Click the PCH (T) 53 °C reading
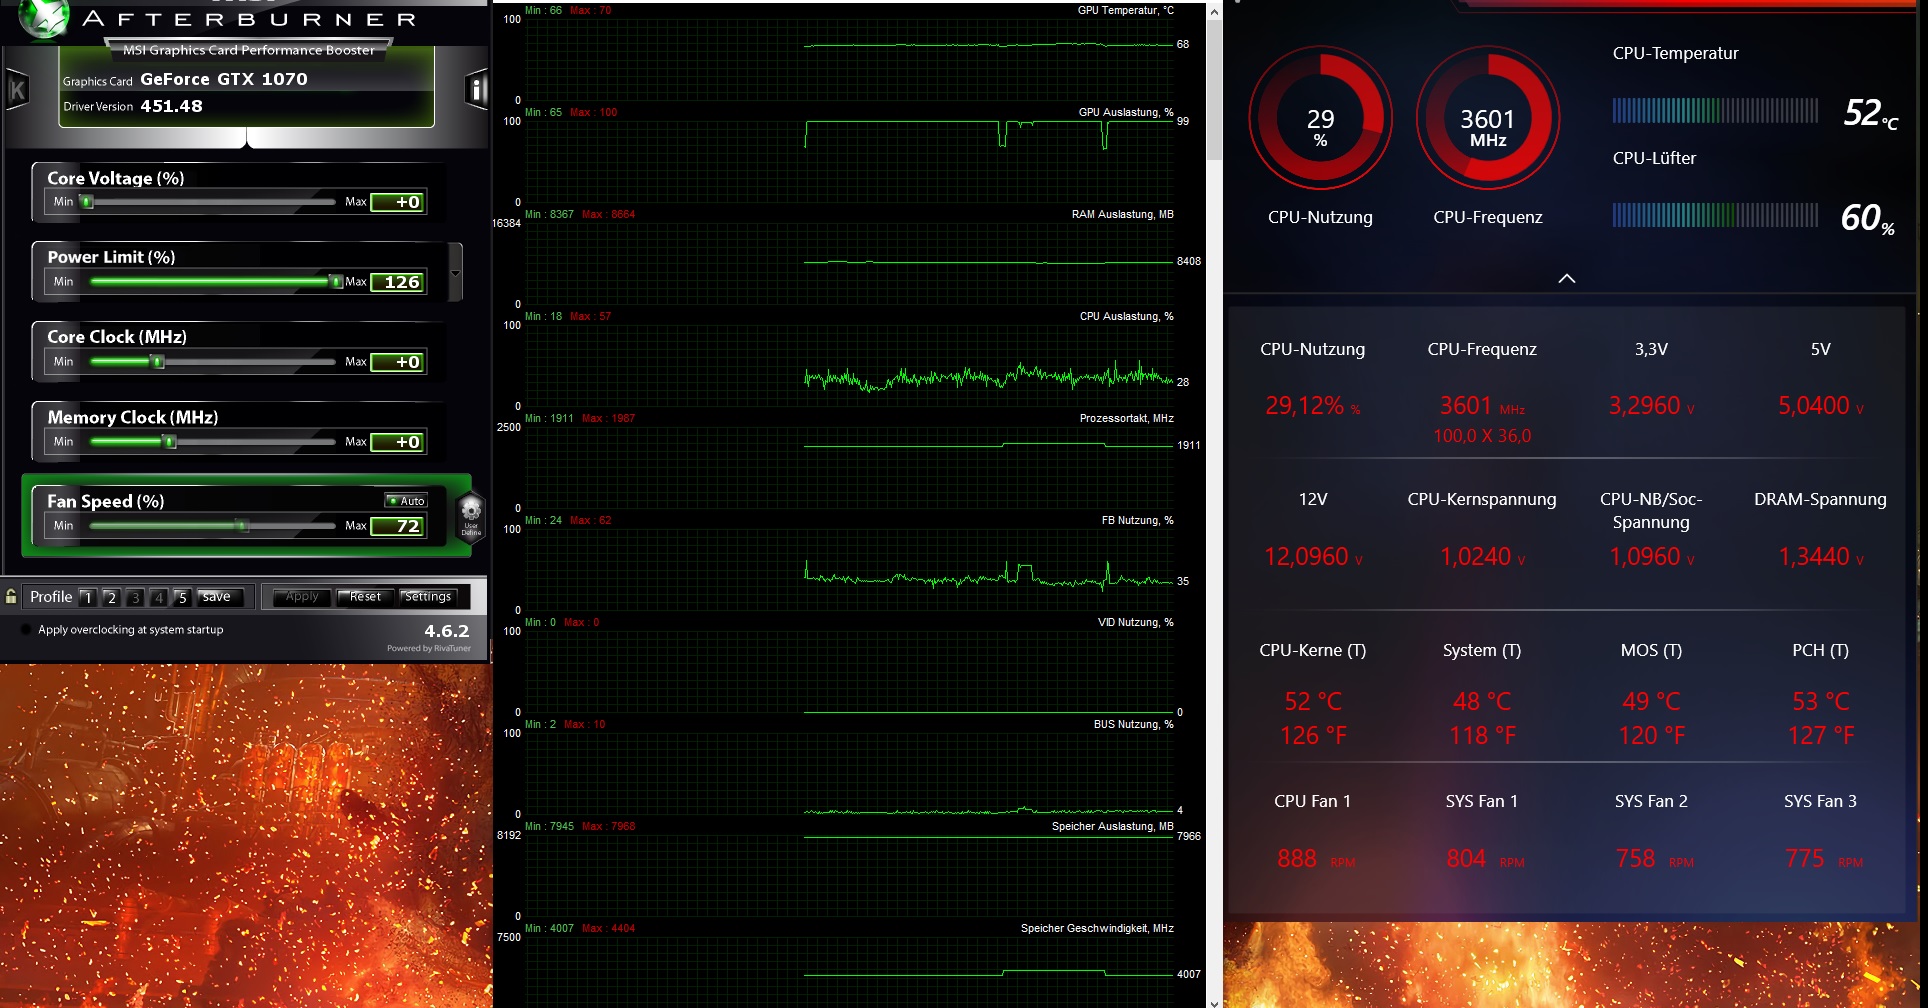The width and height of the screenshot is (1928, 1008). 1820,702
